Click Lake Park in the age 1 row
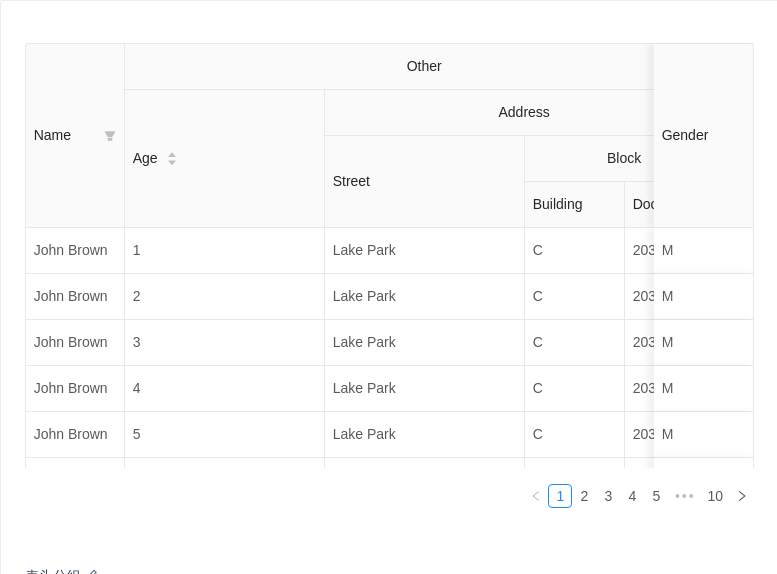The width and height of the screenshot is (777, 574). (364, 250)
